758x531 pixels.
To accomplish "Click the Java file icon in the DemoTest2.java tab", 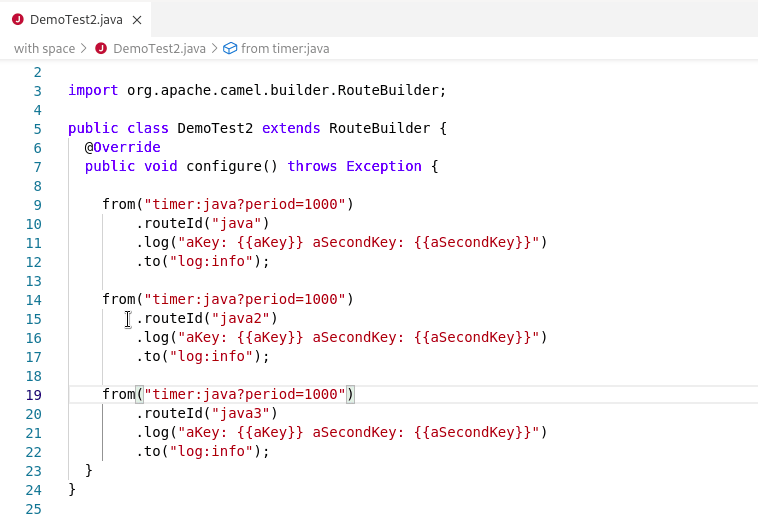I will (x=17, y=20).
